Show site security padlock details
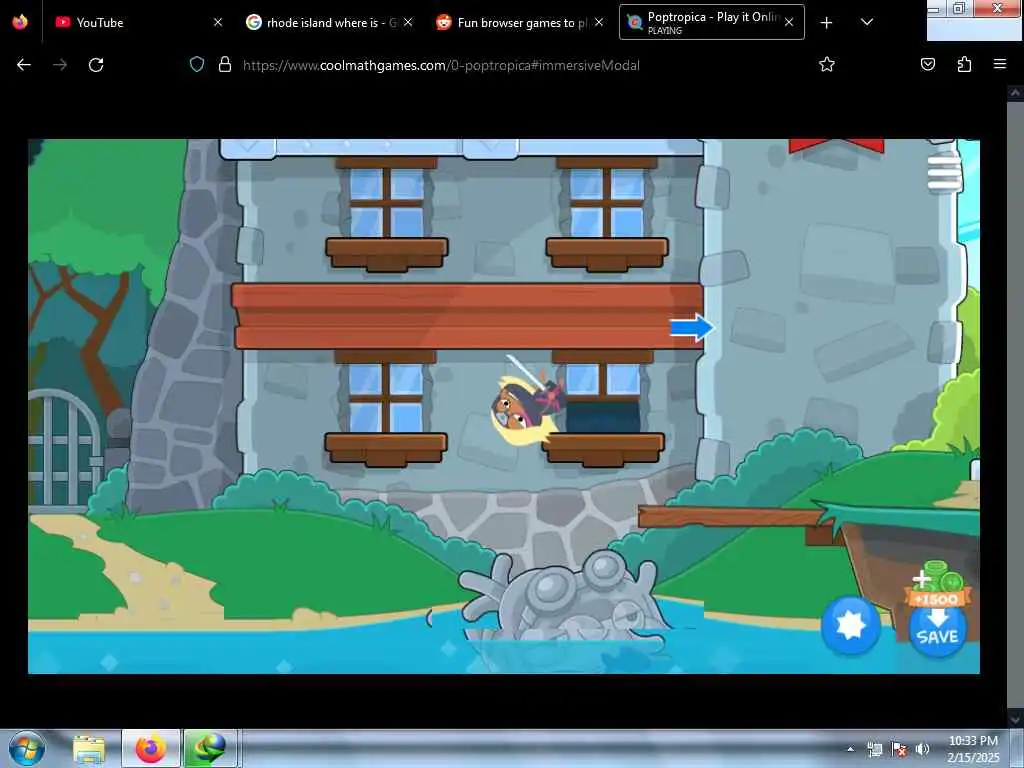This screenshot has width=1024, height=768. point(225,65)
